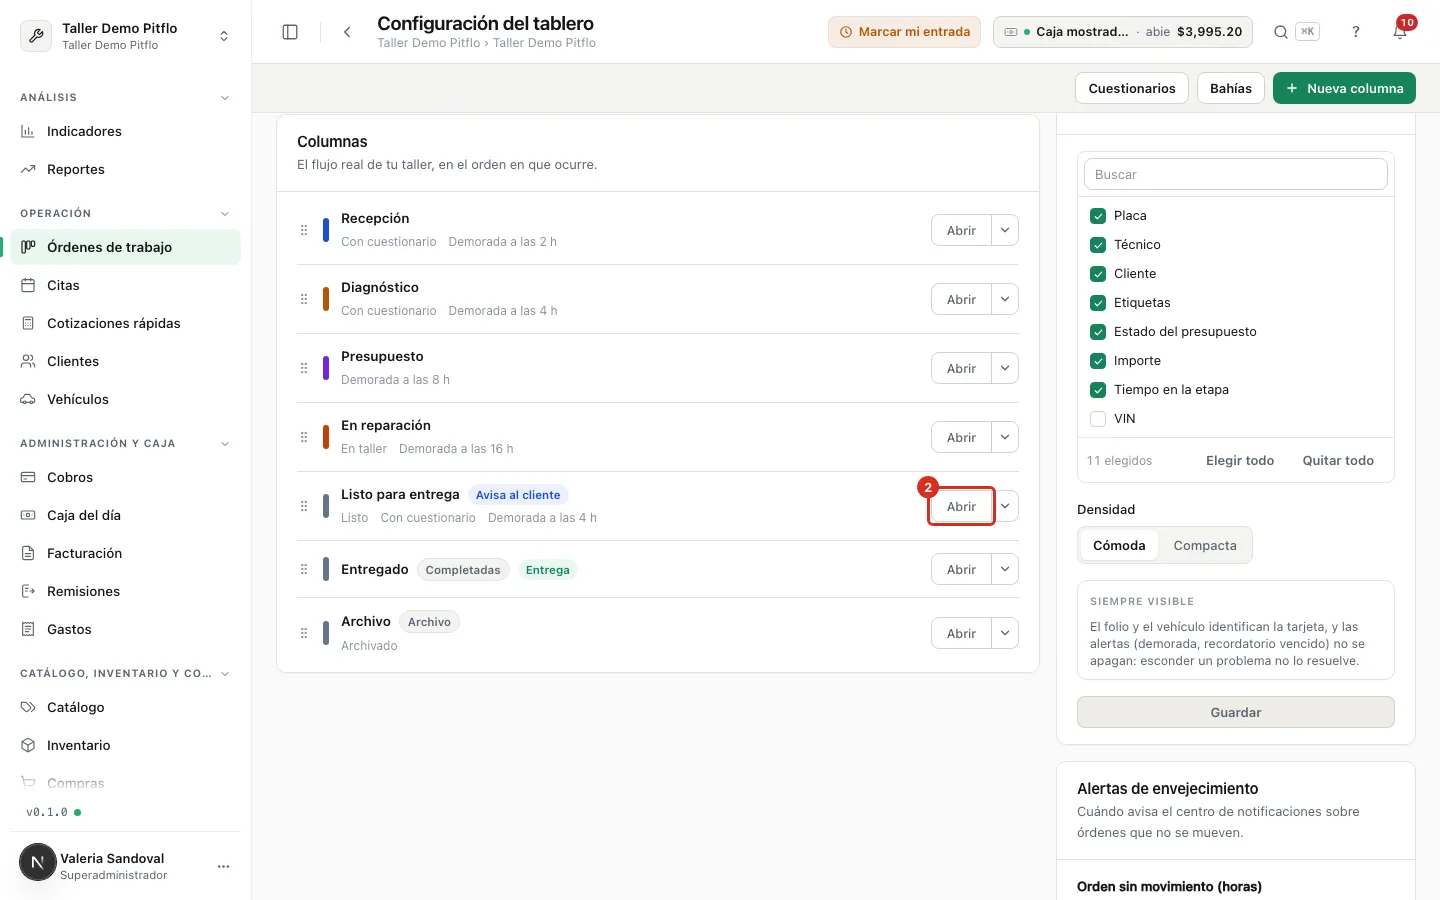Open Caja del día

[x=125, y=515]
